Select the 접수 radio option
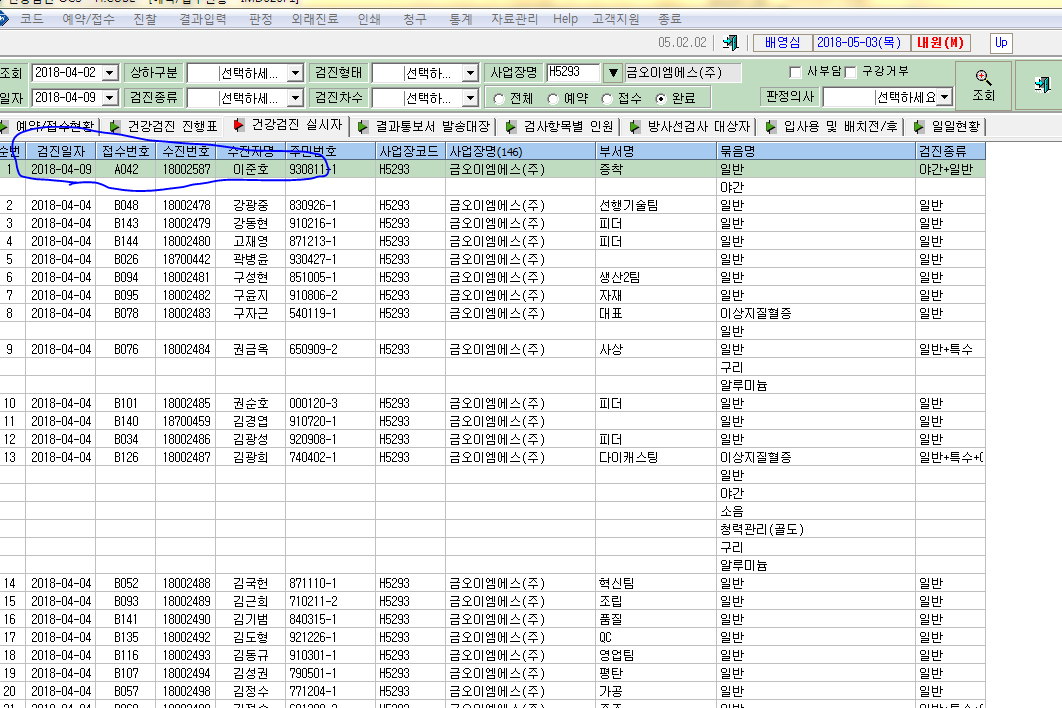The height and width of the screenshot is (708, 1062). click(607, 99)
